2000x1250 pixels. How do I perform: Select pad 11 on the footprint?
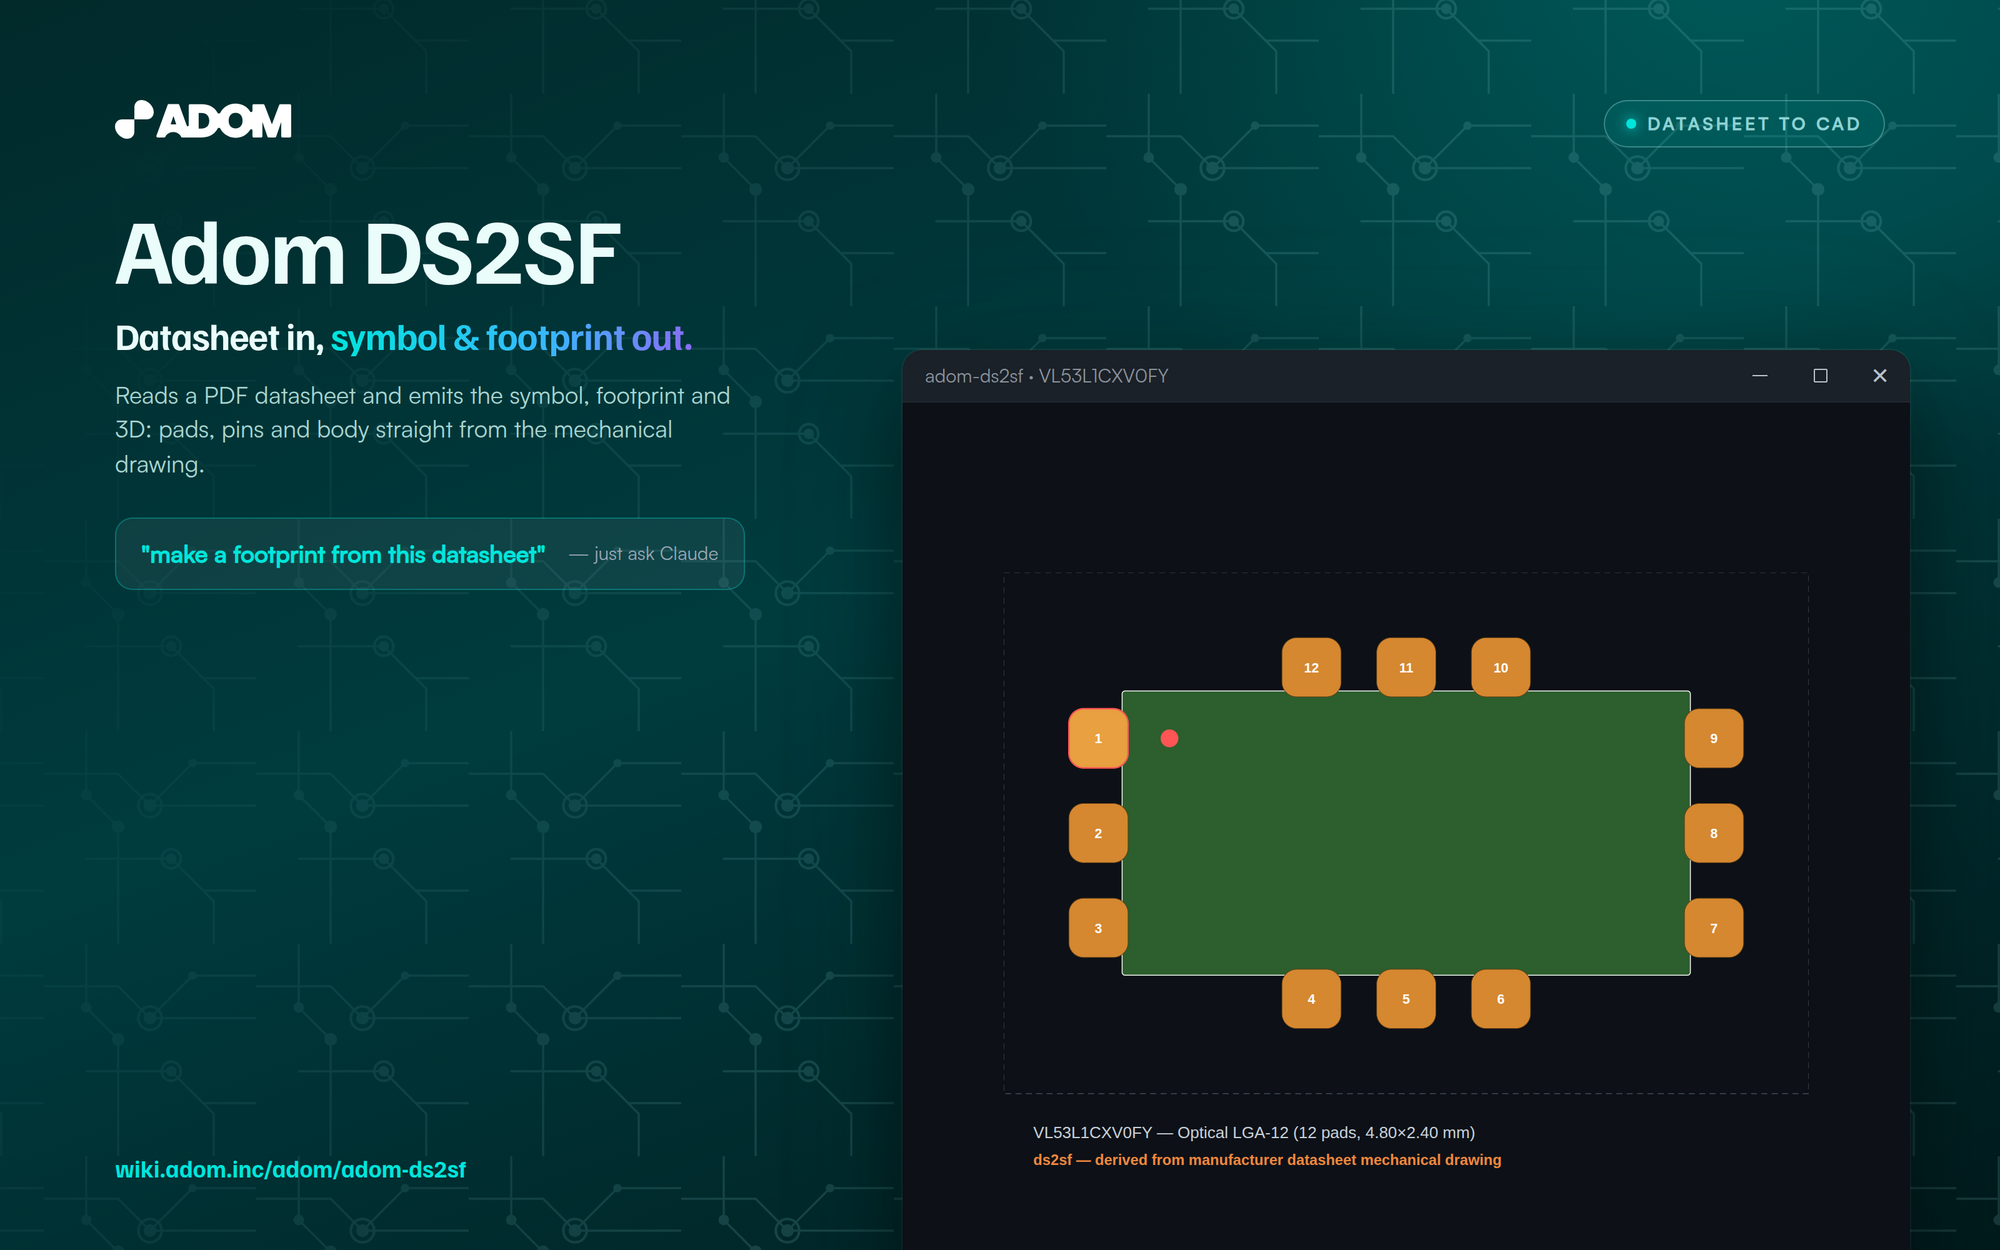click(1406, 667)
